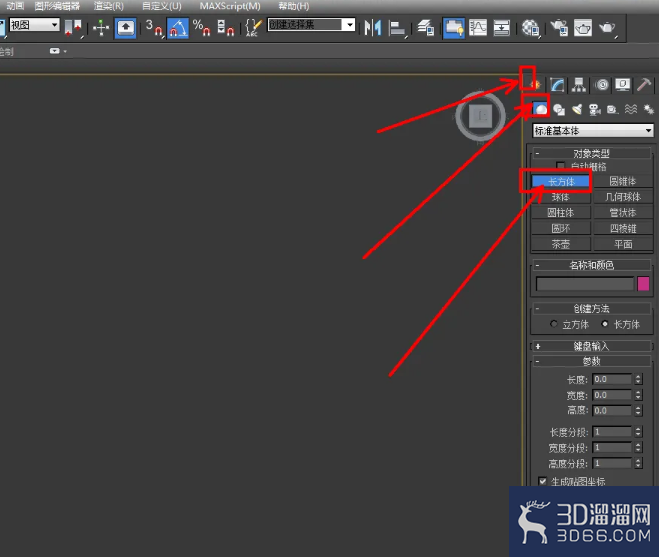
Task: Select the Systems category icon
Action: coord(649,109)
